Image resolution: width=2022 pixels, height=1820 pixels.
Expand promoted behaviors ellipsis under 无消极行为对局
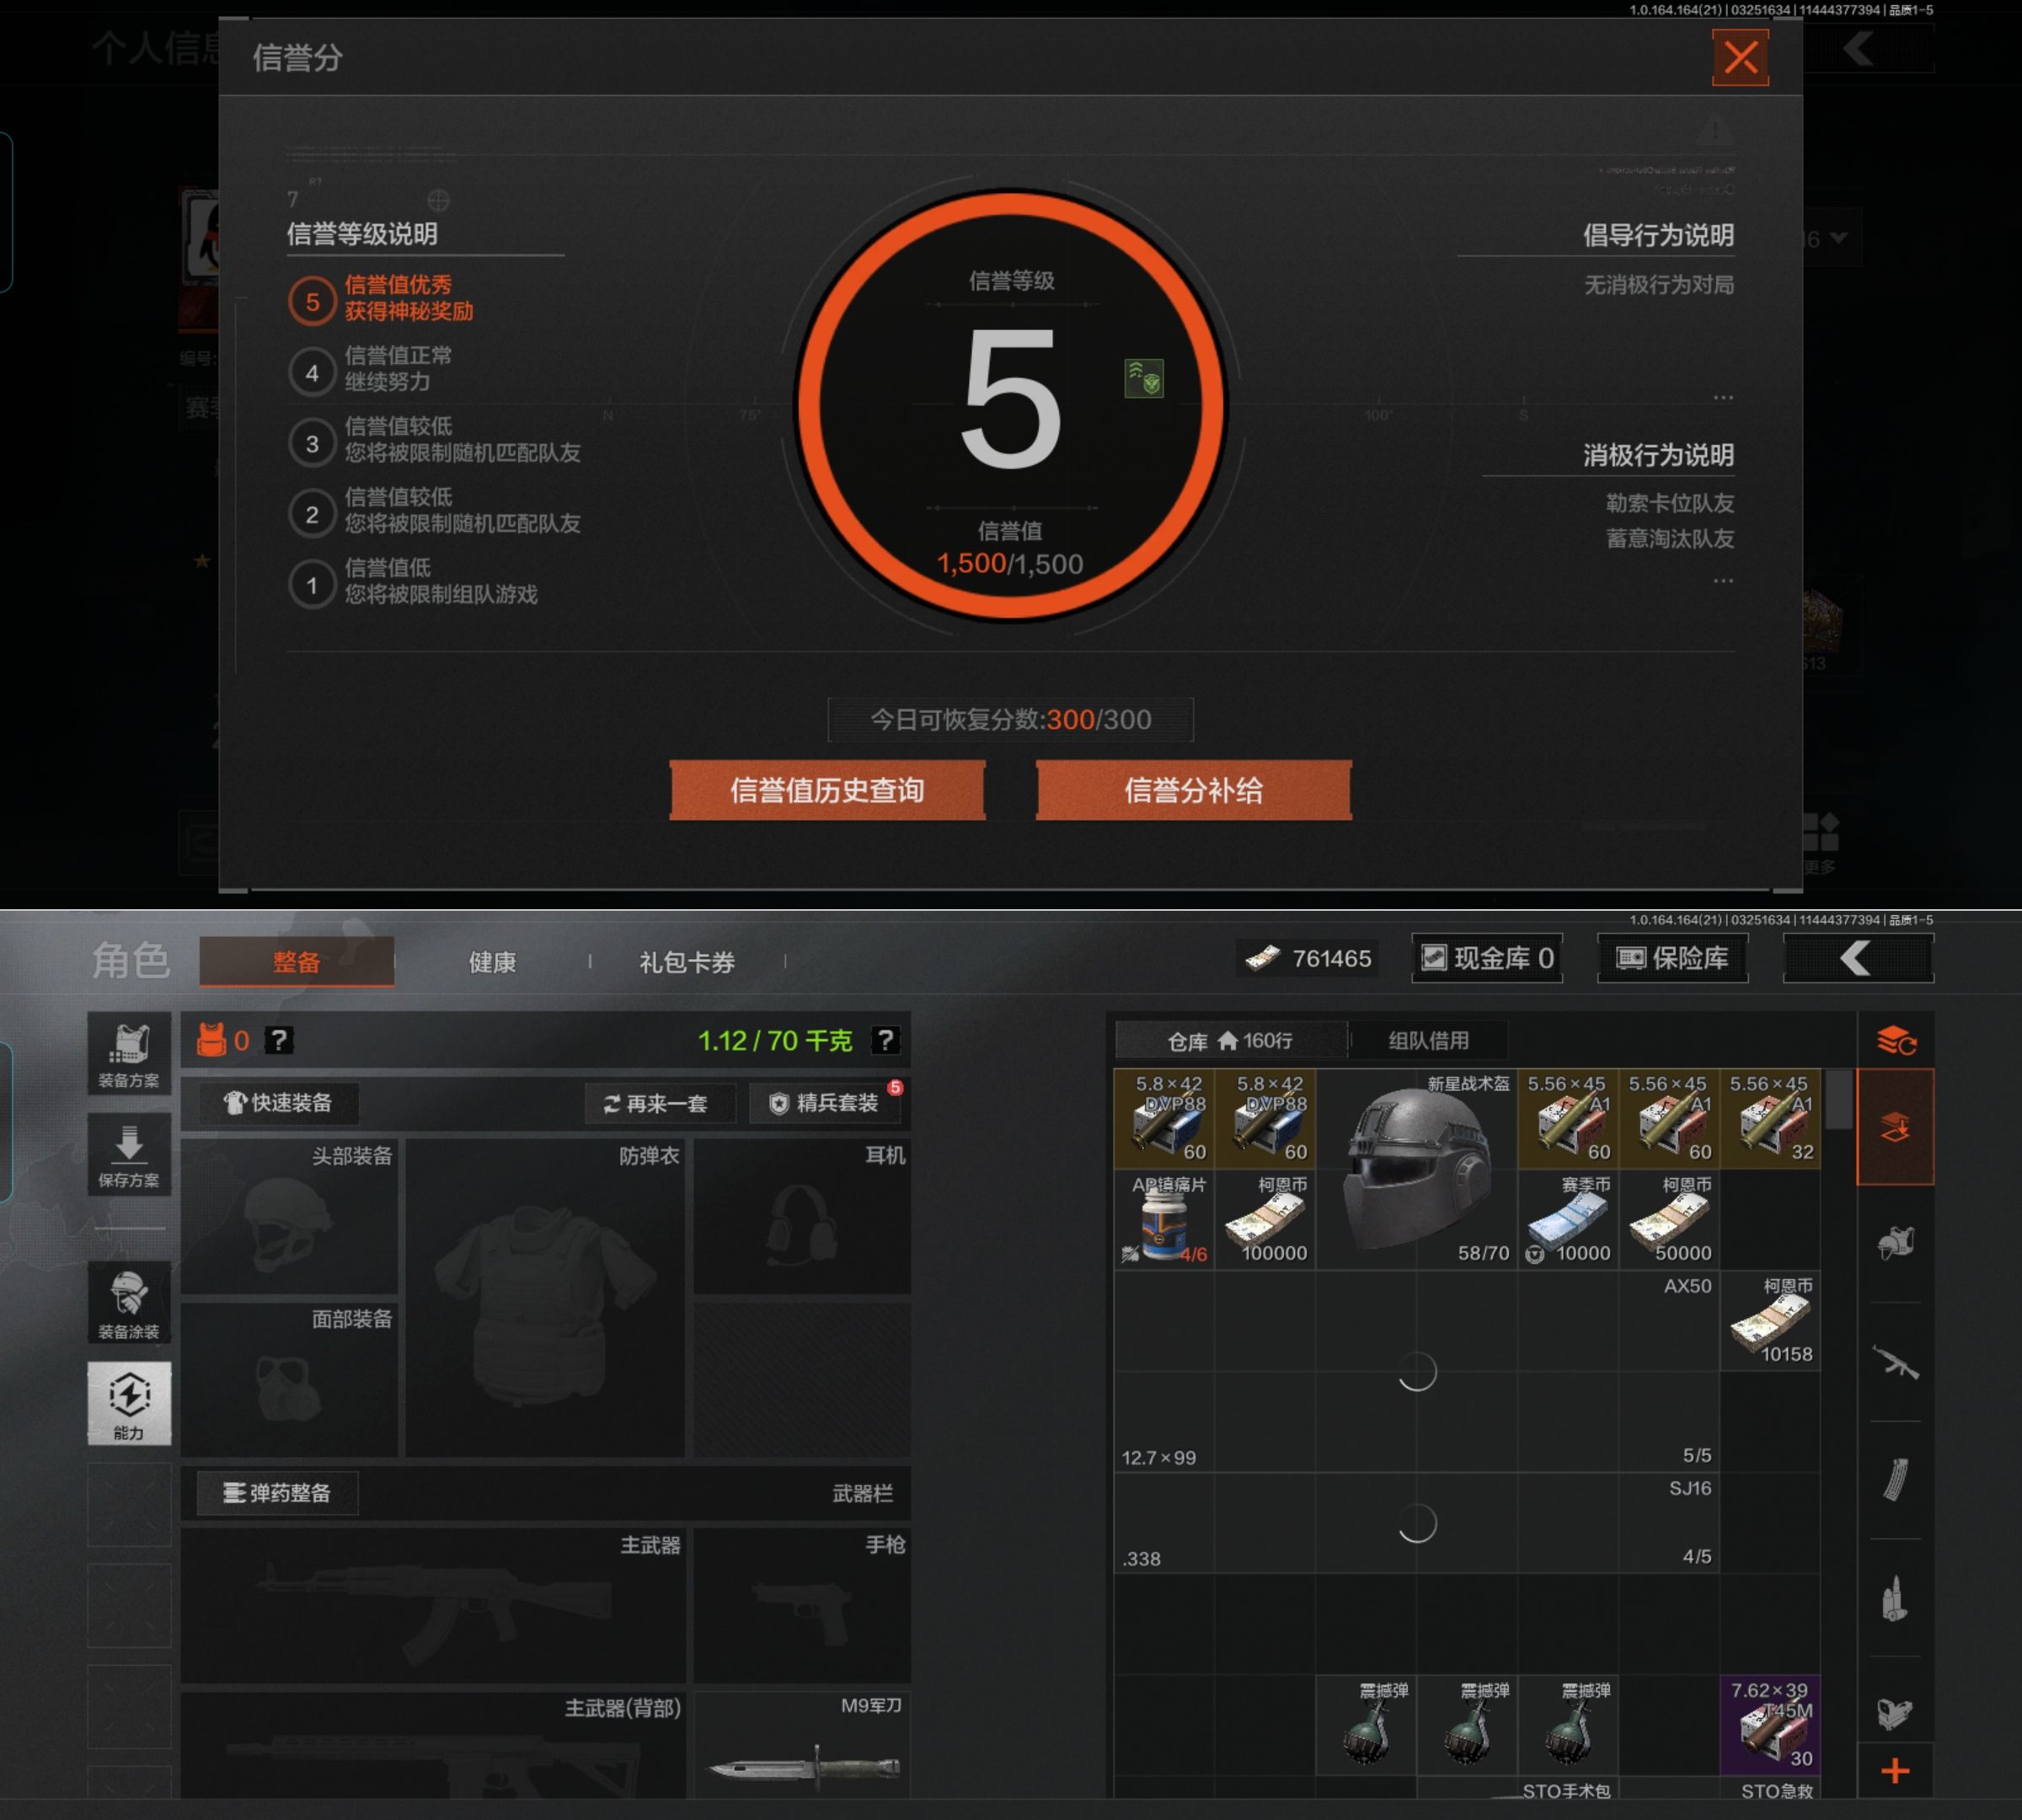click(x=1722, y=397)
